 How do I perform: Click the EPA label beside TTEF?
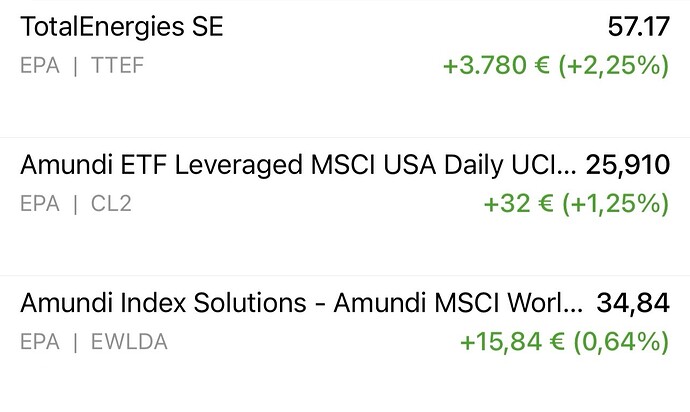pyautogui.click(x=39, y=67)
